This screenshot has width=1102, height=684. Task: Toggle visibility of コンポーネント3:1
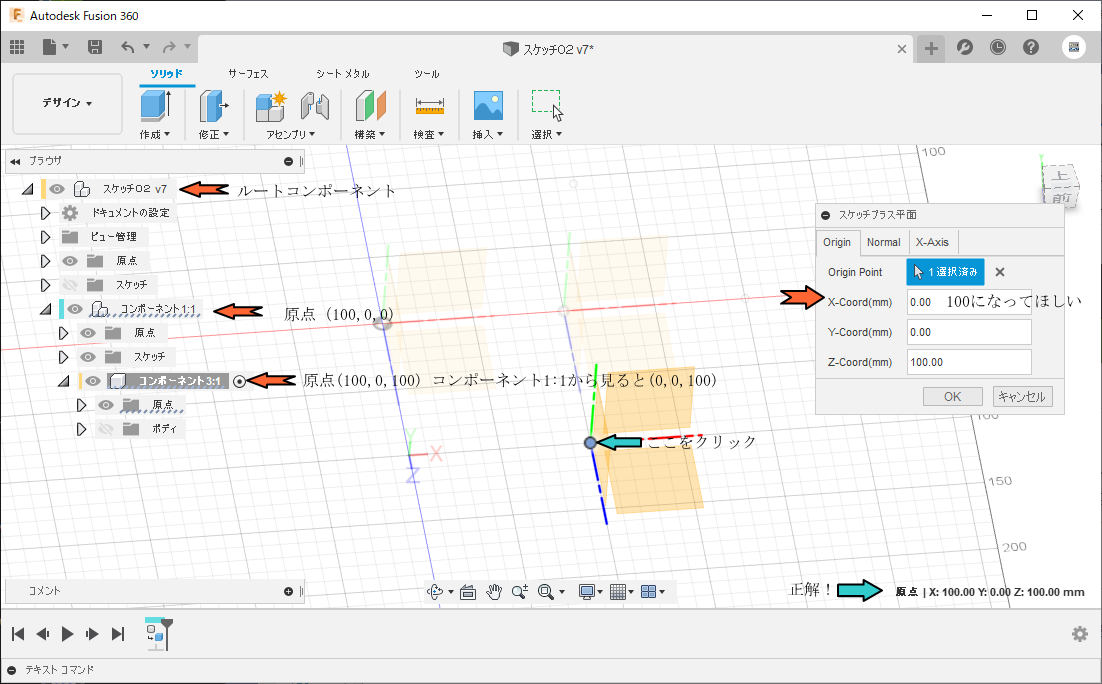(93, 381)
